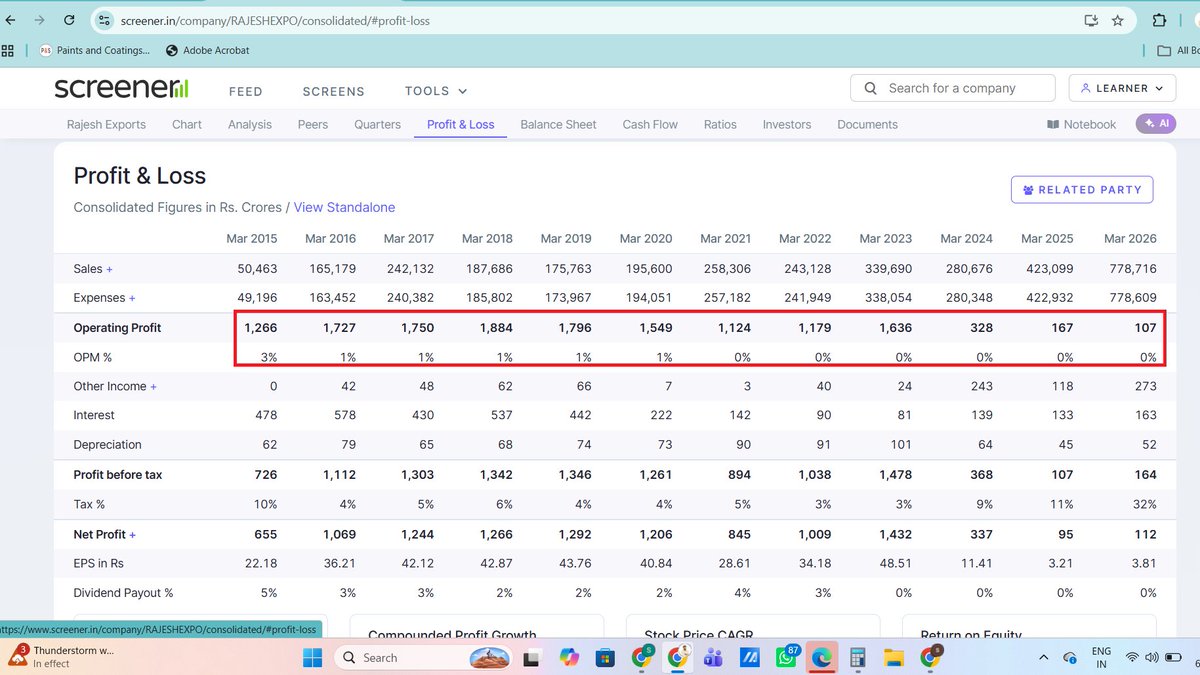Switch to the Ratios tab
1200x675 pixels.
(x=720, y=125)
